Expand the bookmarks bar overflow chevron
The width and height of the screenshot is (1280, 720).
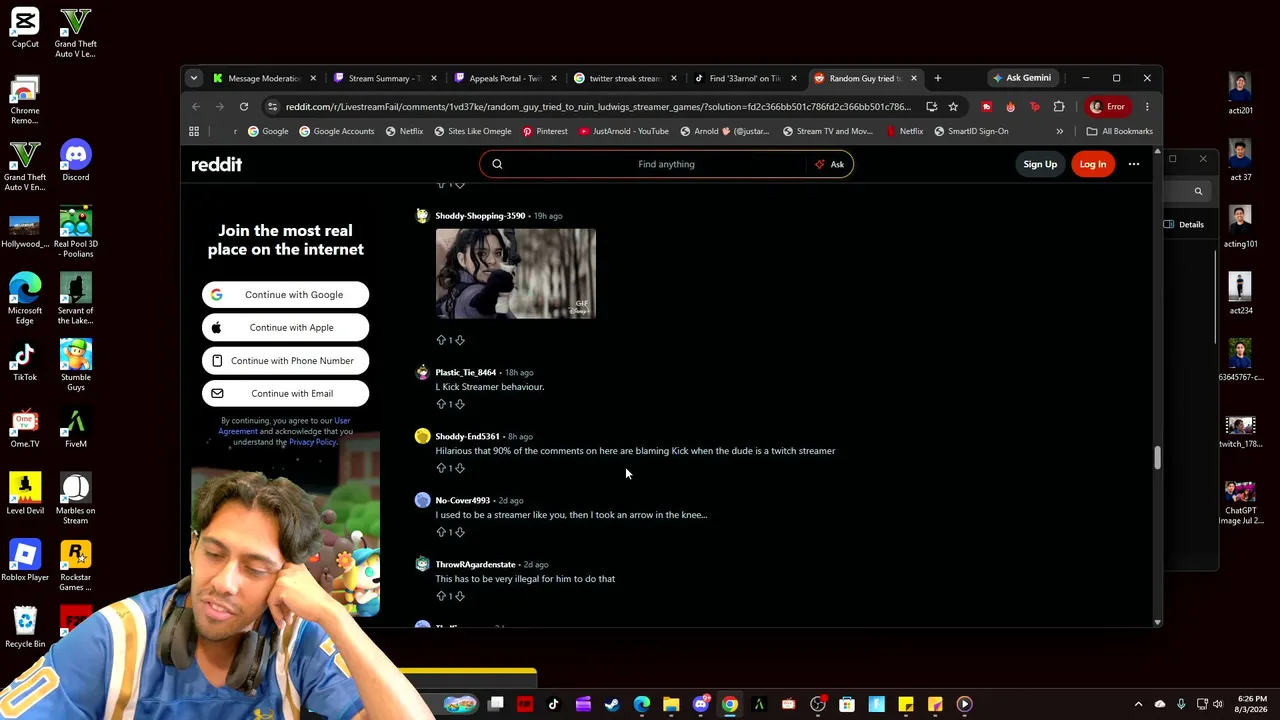click(x=1059, y=131)
